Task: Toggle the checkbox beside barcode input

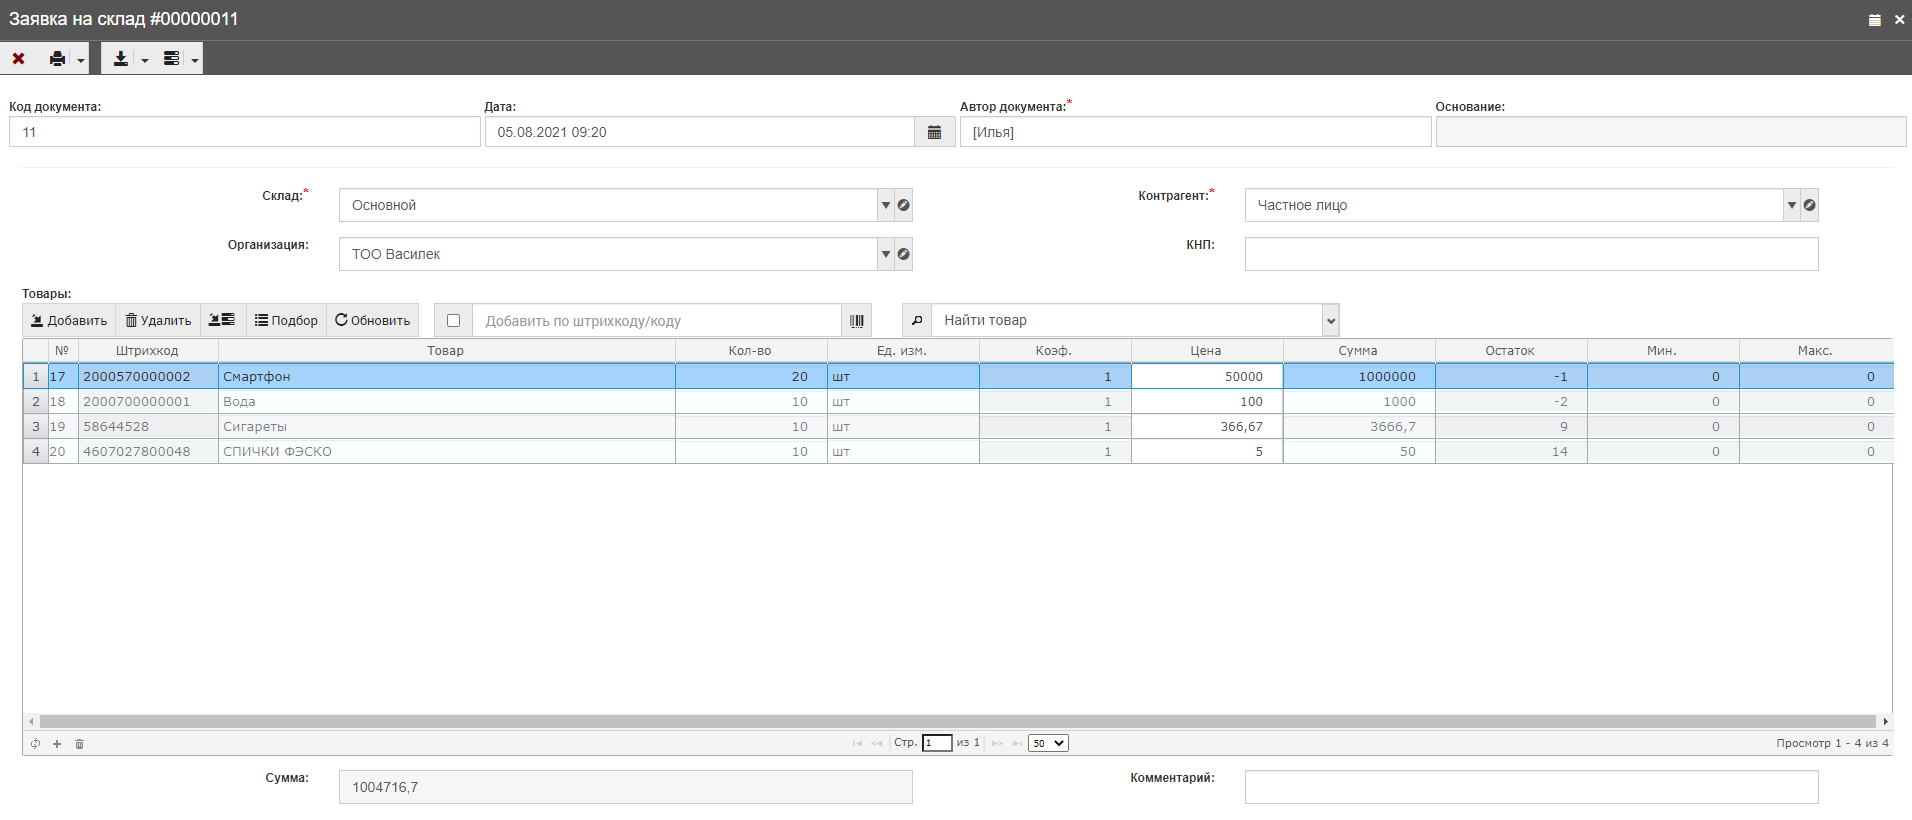Action: (453, 321)
